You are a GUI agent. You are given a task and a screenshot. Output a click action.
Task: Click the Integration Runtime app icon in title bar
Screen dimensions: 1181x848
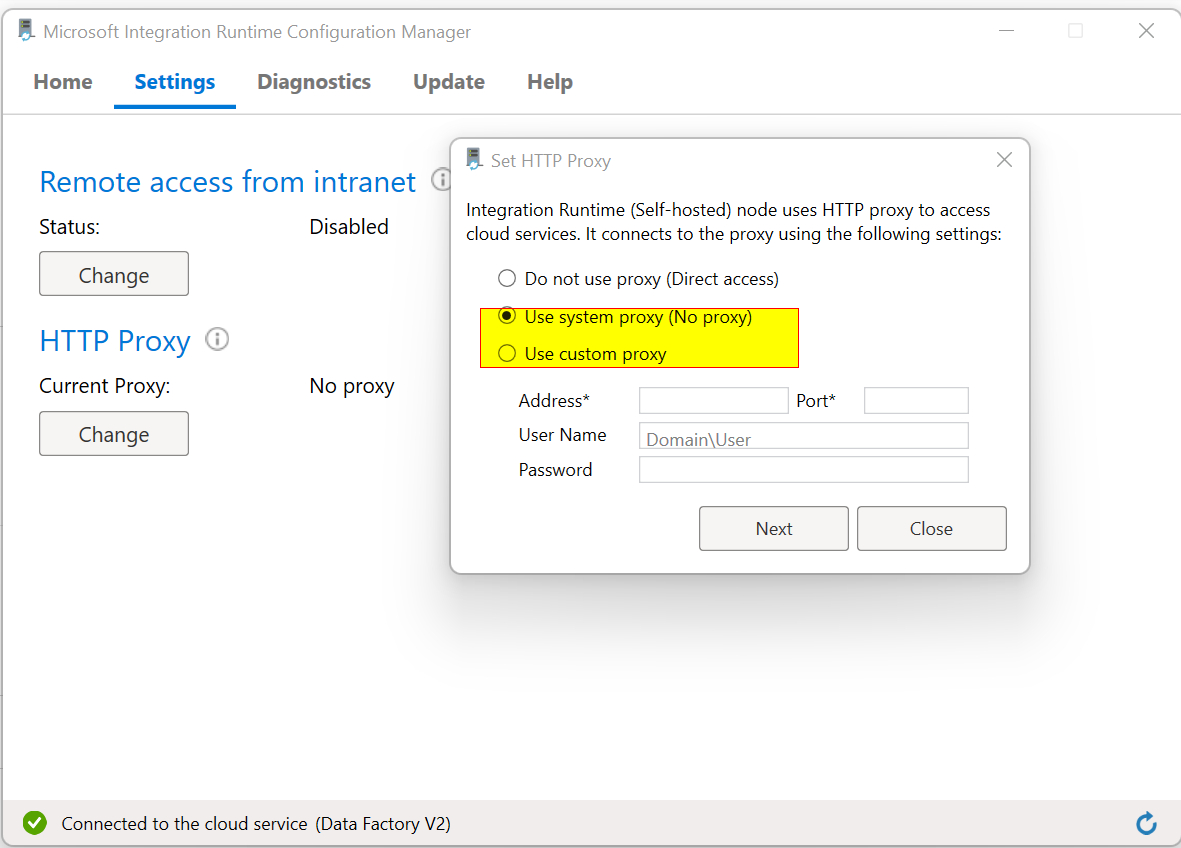pos(25,30)
